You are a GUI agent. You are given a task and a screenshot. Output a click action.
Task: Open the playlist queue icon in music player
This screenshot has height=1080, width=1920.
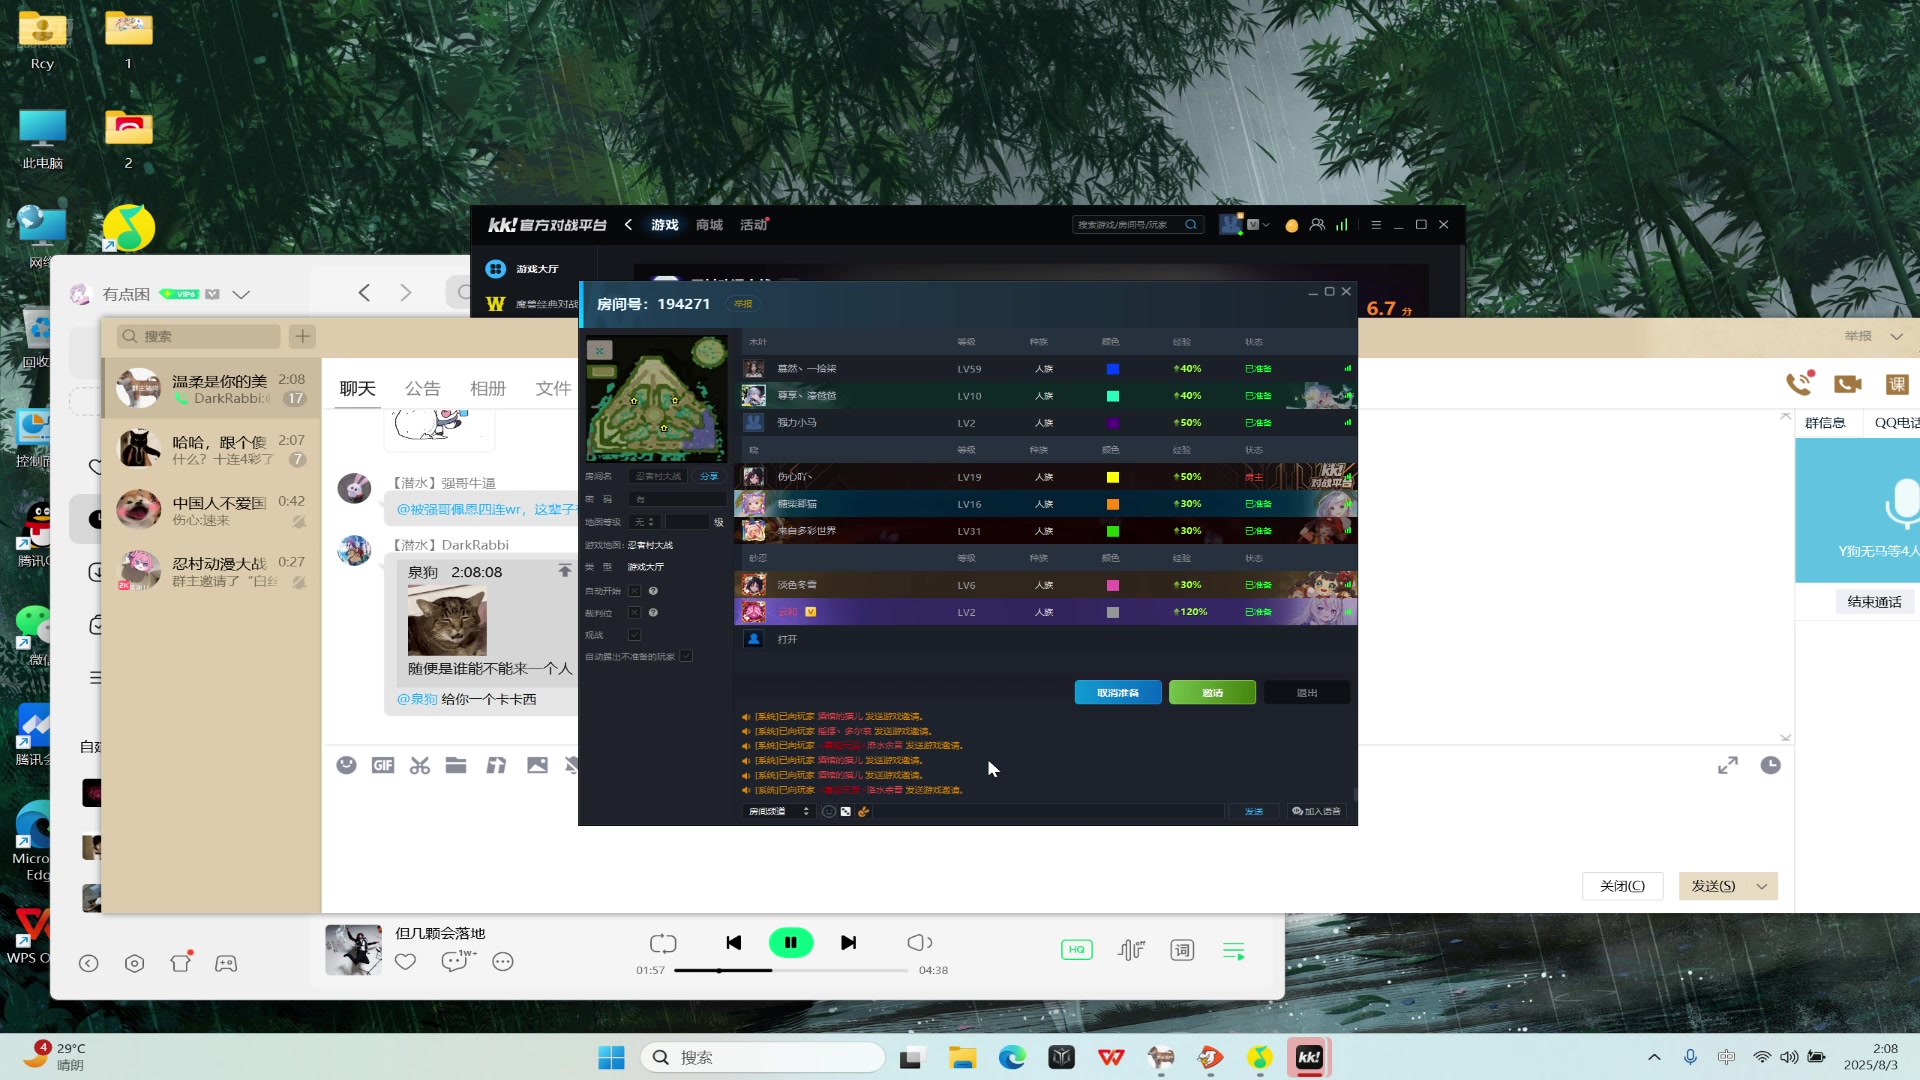pos(1234,951)
